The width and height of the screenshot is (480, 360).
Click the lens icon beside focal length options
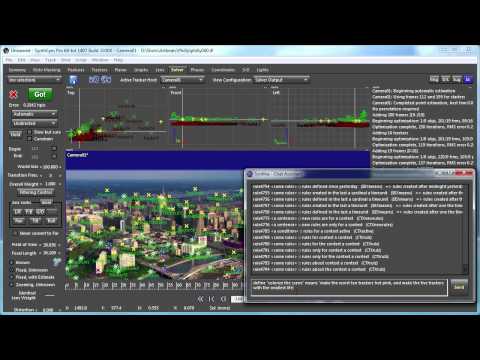(57, 262)
